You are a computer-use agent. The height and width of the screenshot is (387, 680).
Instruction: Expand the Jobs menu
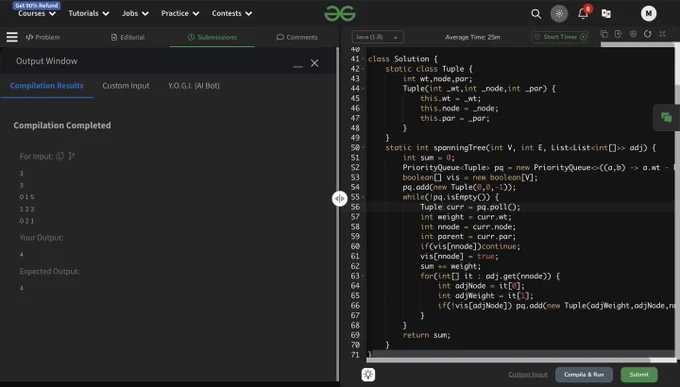coord(135,13)
